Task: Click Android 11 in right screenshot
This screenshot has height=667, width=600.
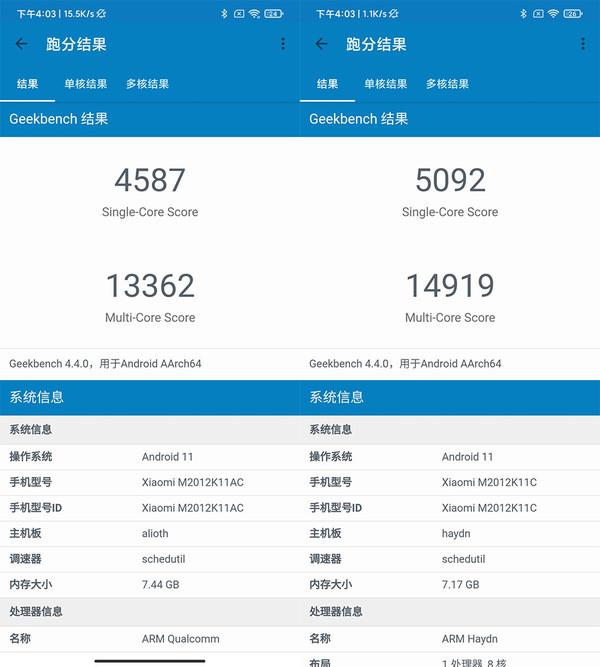Action: pos(468,457)
